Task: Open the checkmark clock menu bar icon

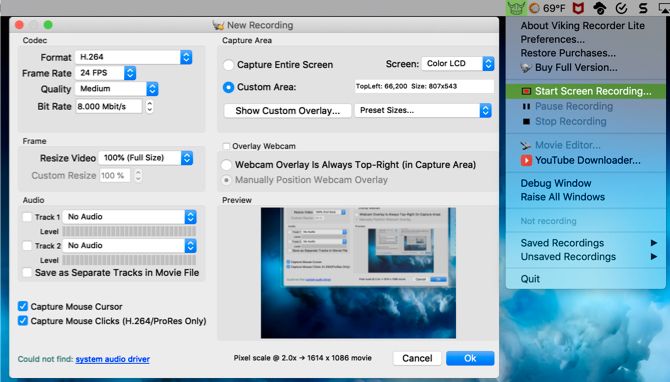Action: (621, 8)
